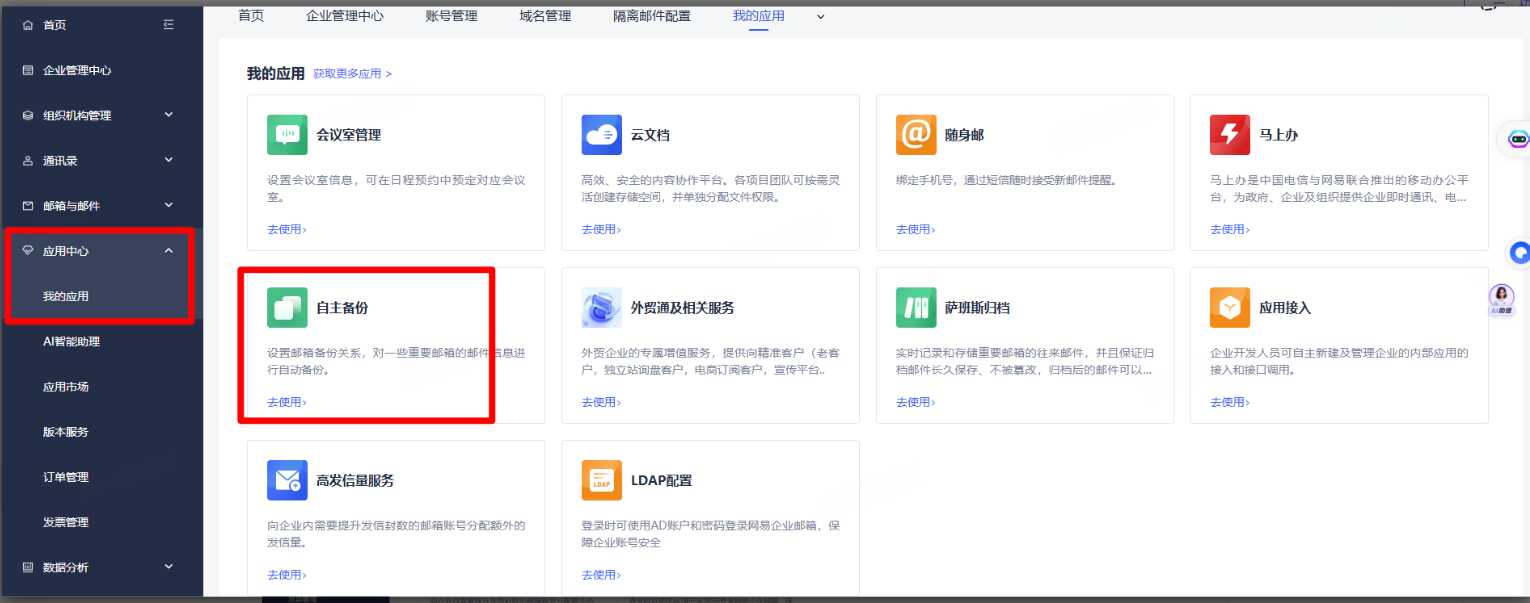
Task: Switch to the 域名管理 tab
Action: 546,16
